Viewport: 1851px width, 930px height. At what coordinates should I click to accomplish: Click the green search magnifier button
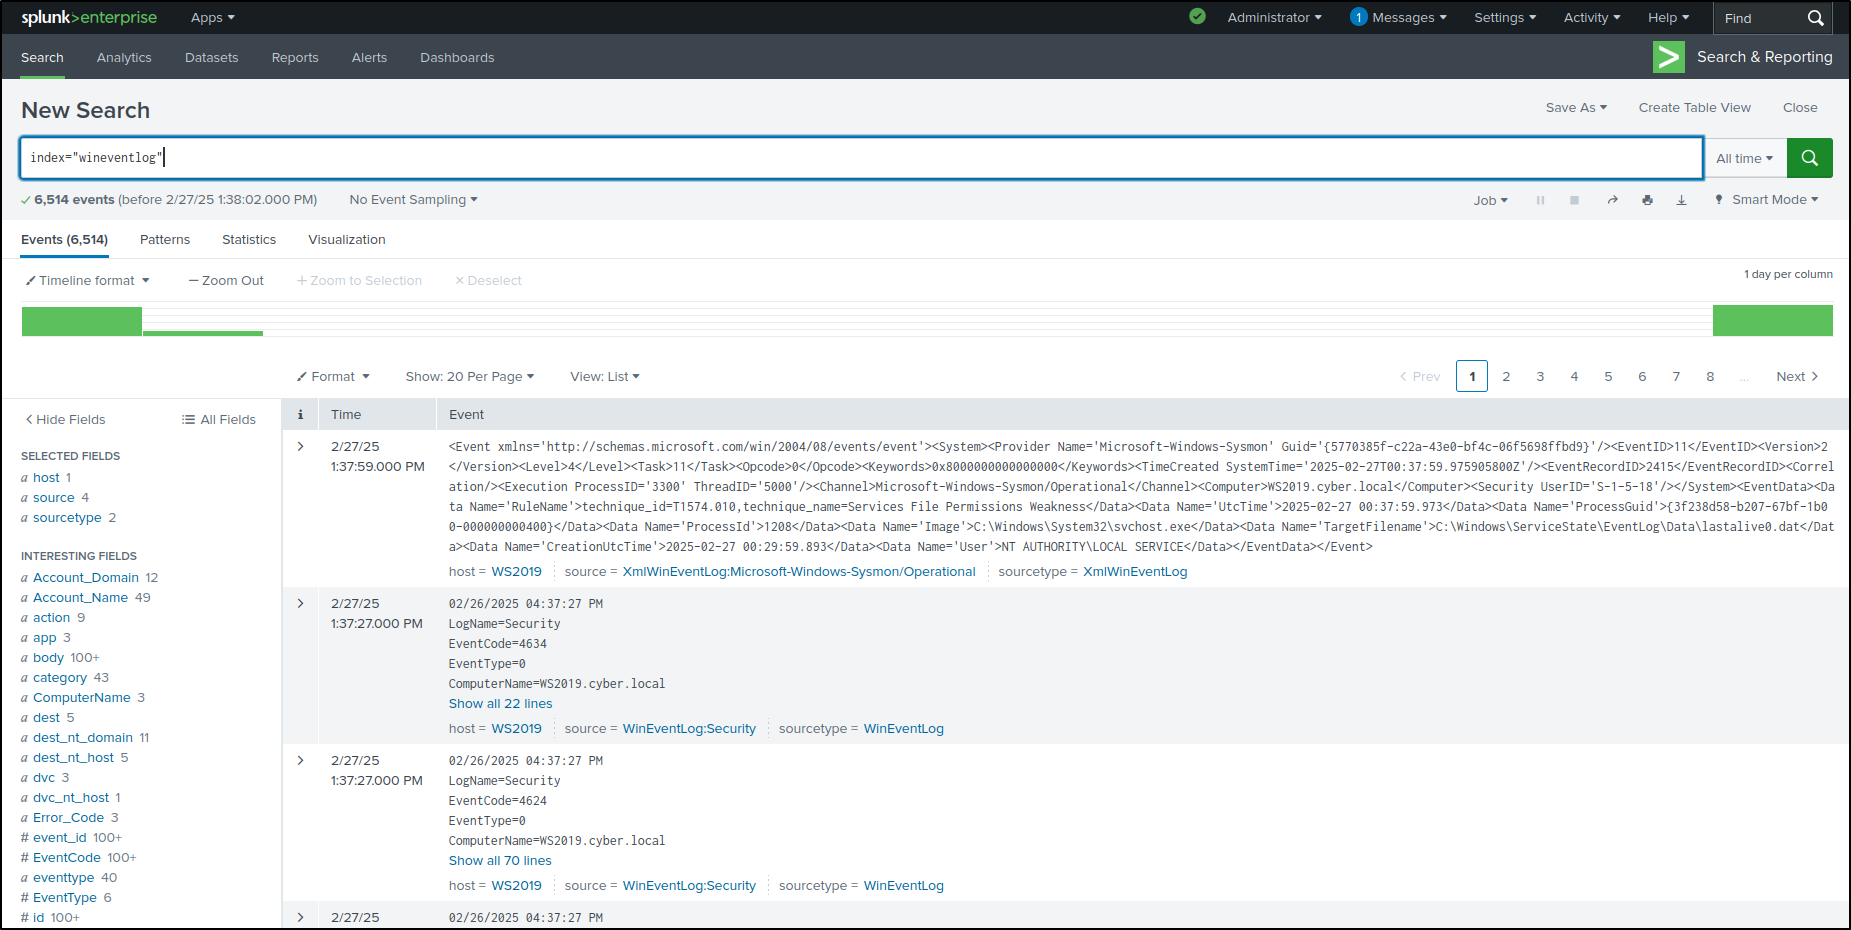(1809, 157)
